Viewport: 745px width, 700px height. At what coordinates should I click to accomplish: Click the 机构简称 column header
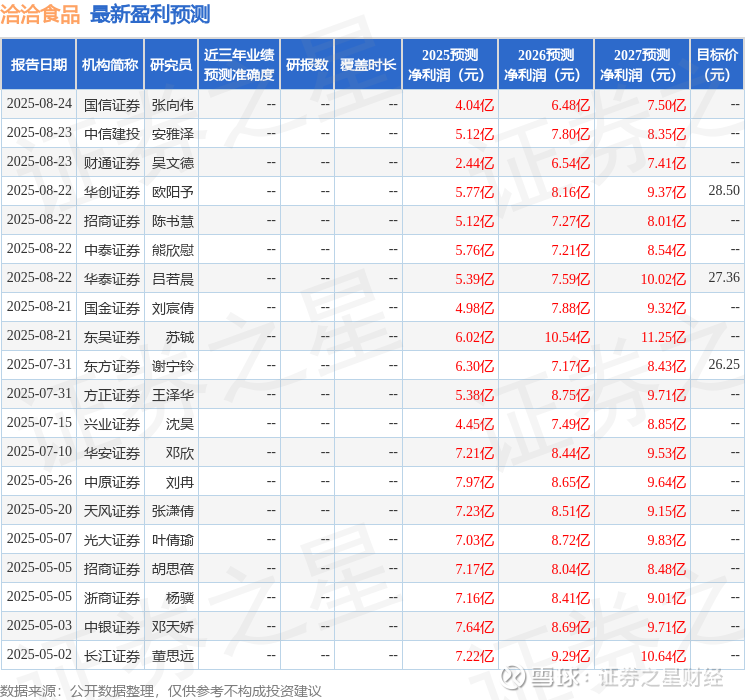[x=110, y=65]
